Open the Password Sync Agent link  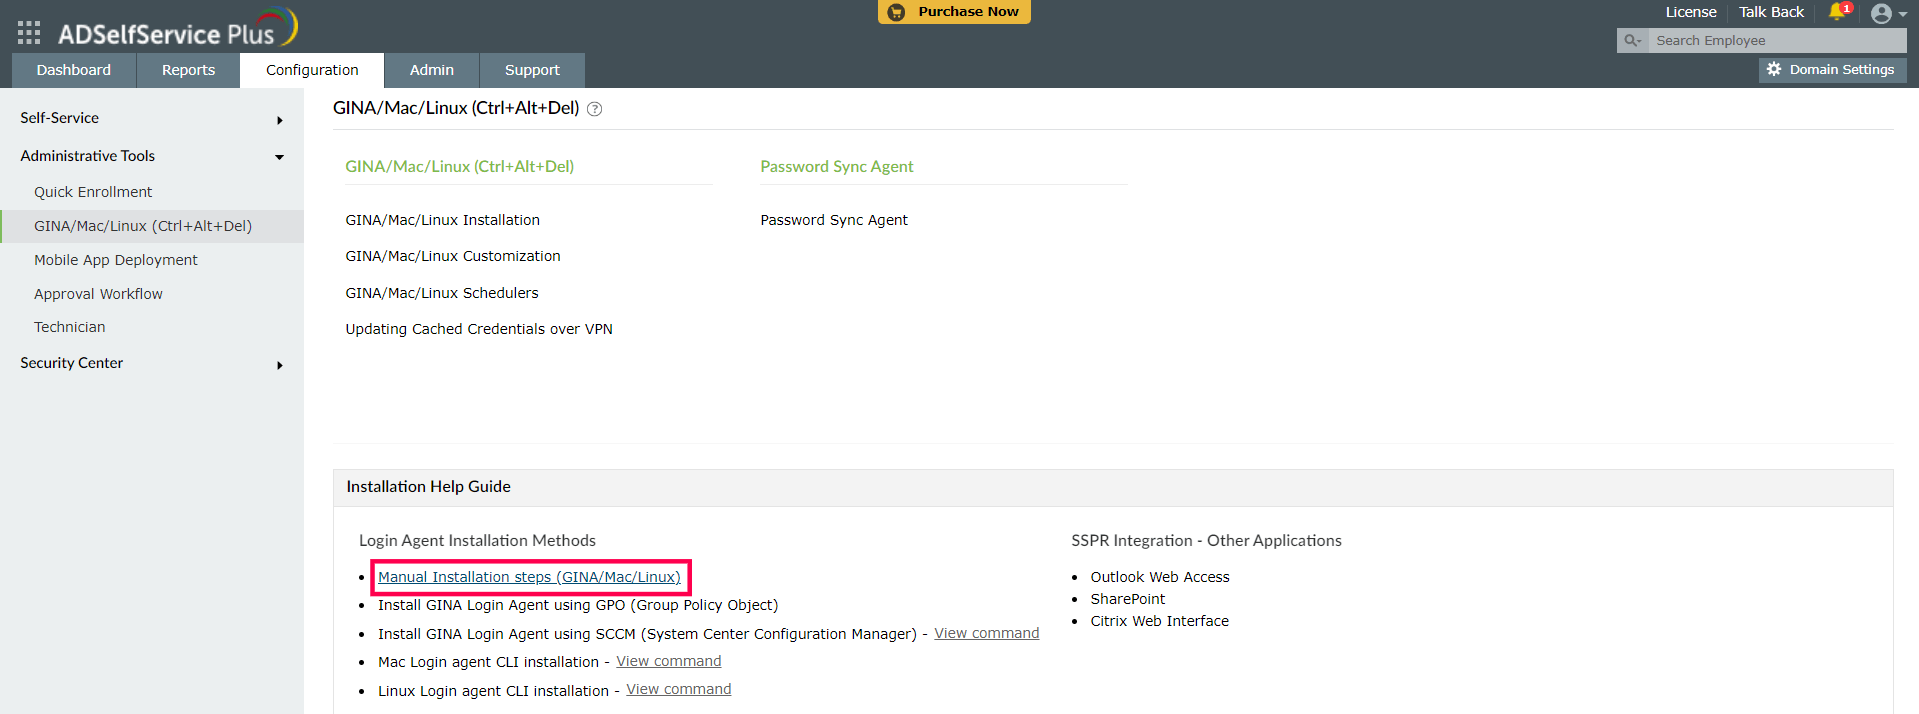pos(834,220)
